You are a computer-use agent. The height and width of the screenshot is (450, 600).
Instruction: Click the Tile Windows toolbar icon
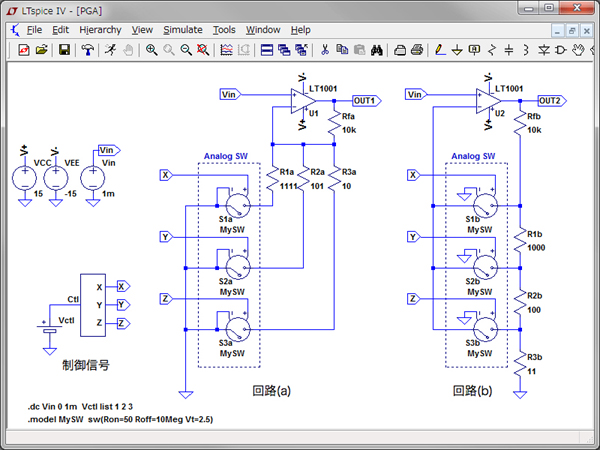(x=268, y=49)
